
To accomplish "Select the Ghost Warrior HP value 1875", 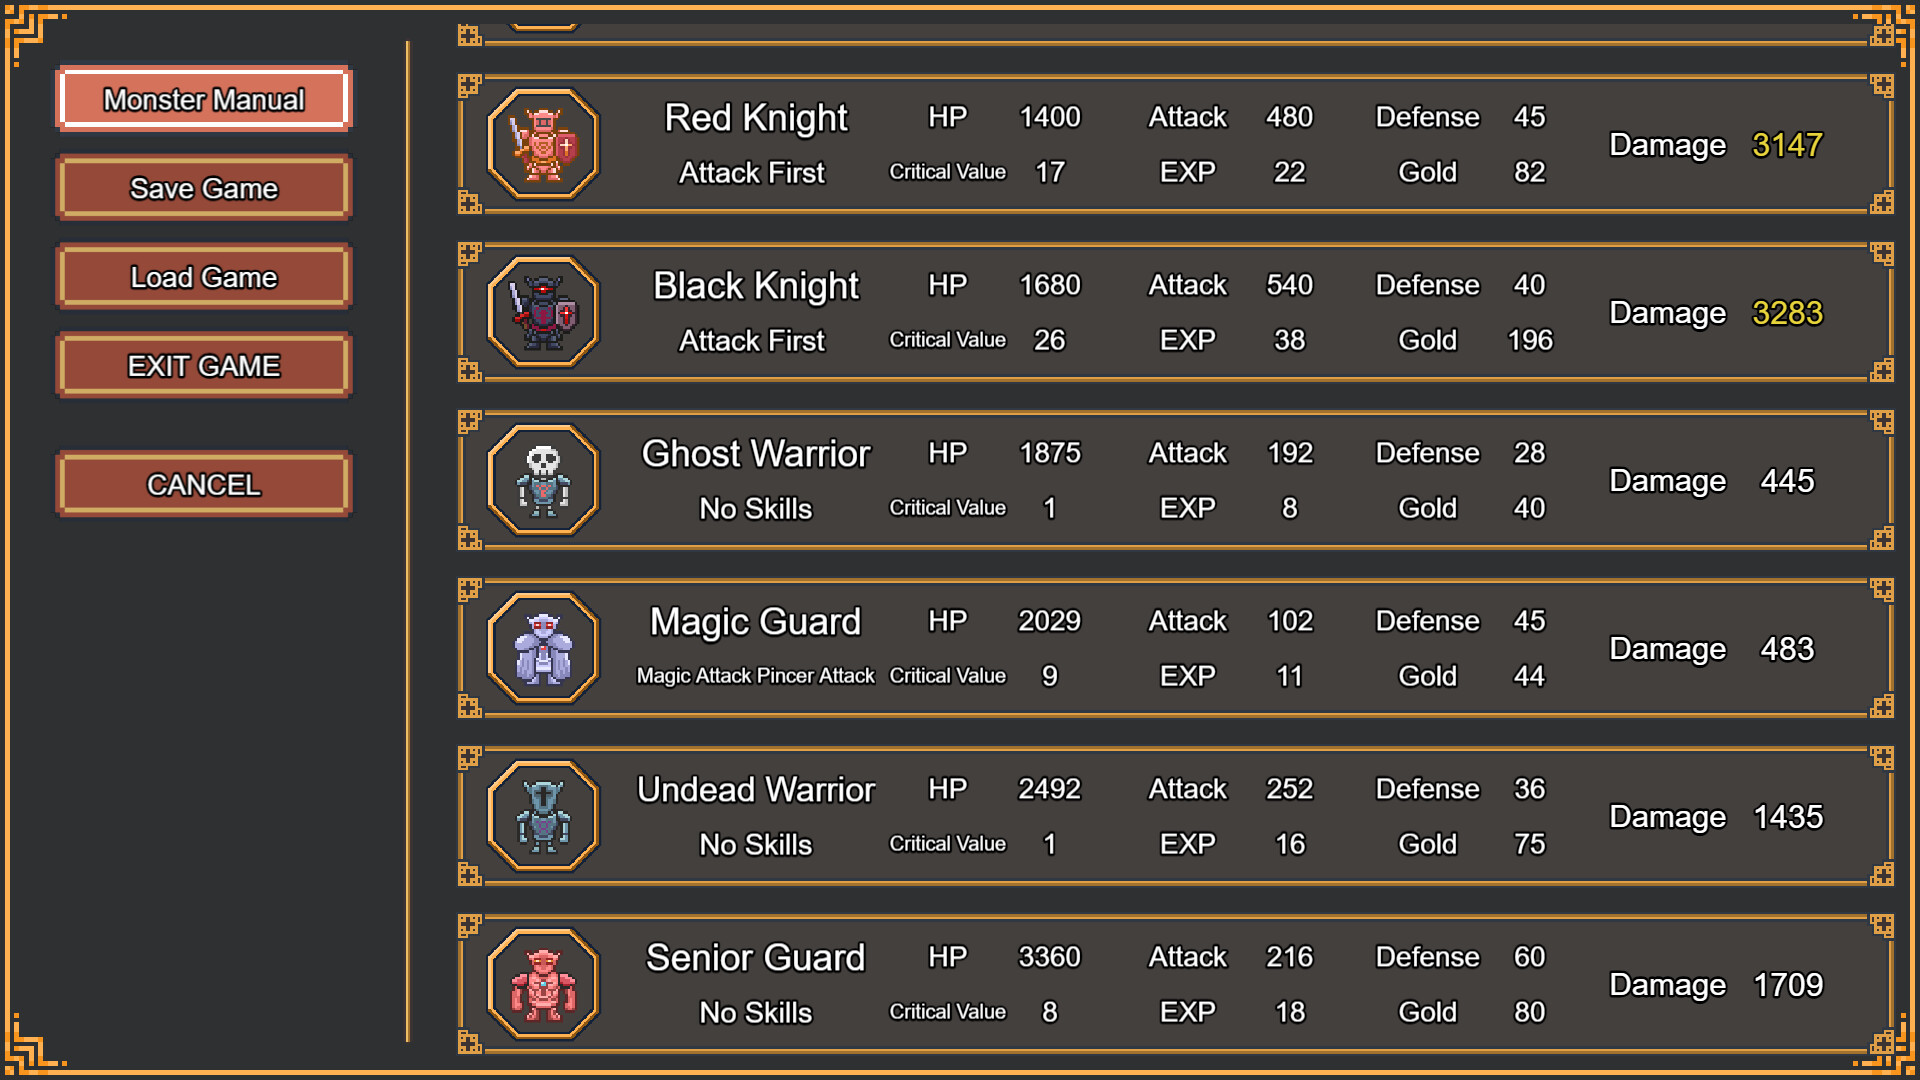I will click(x=1049, y=452).
